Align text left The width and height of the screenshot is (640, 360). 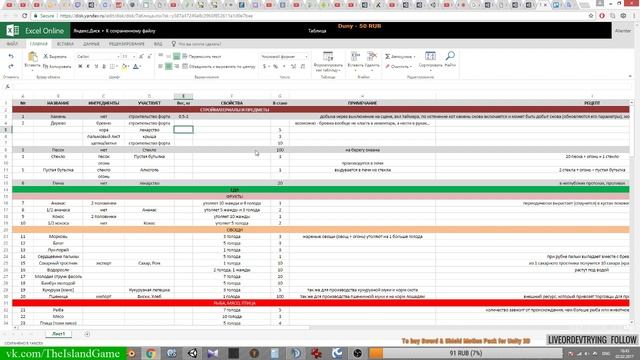(160, 66)
